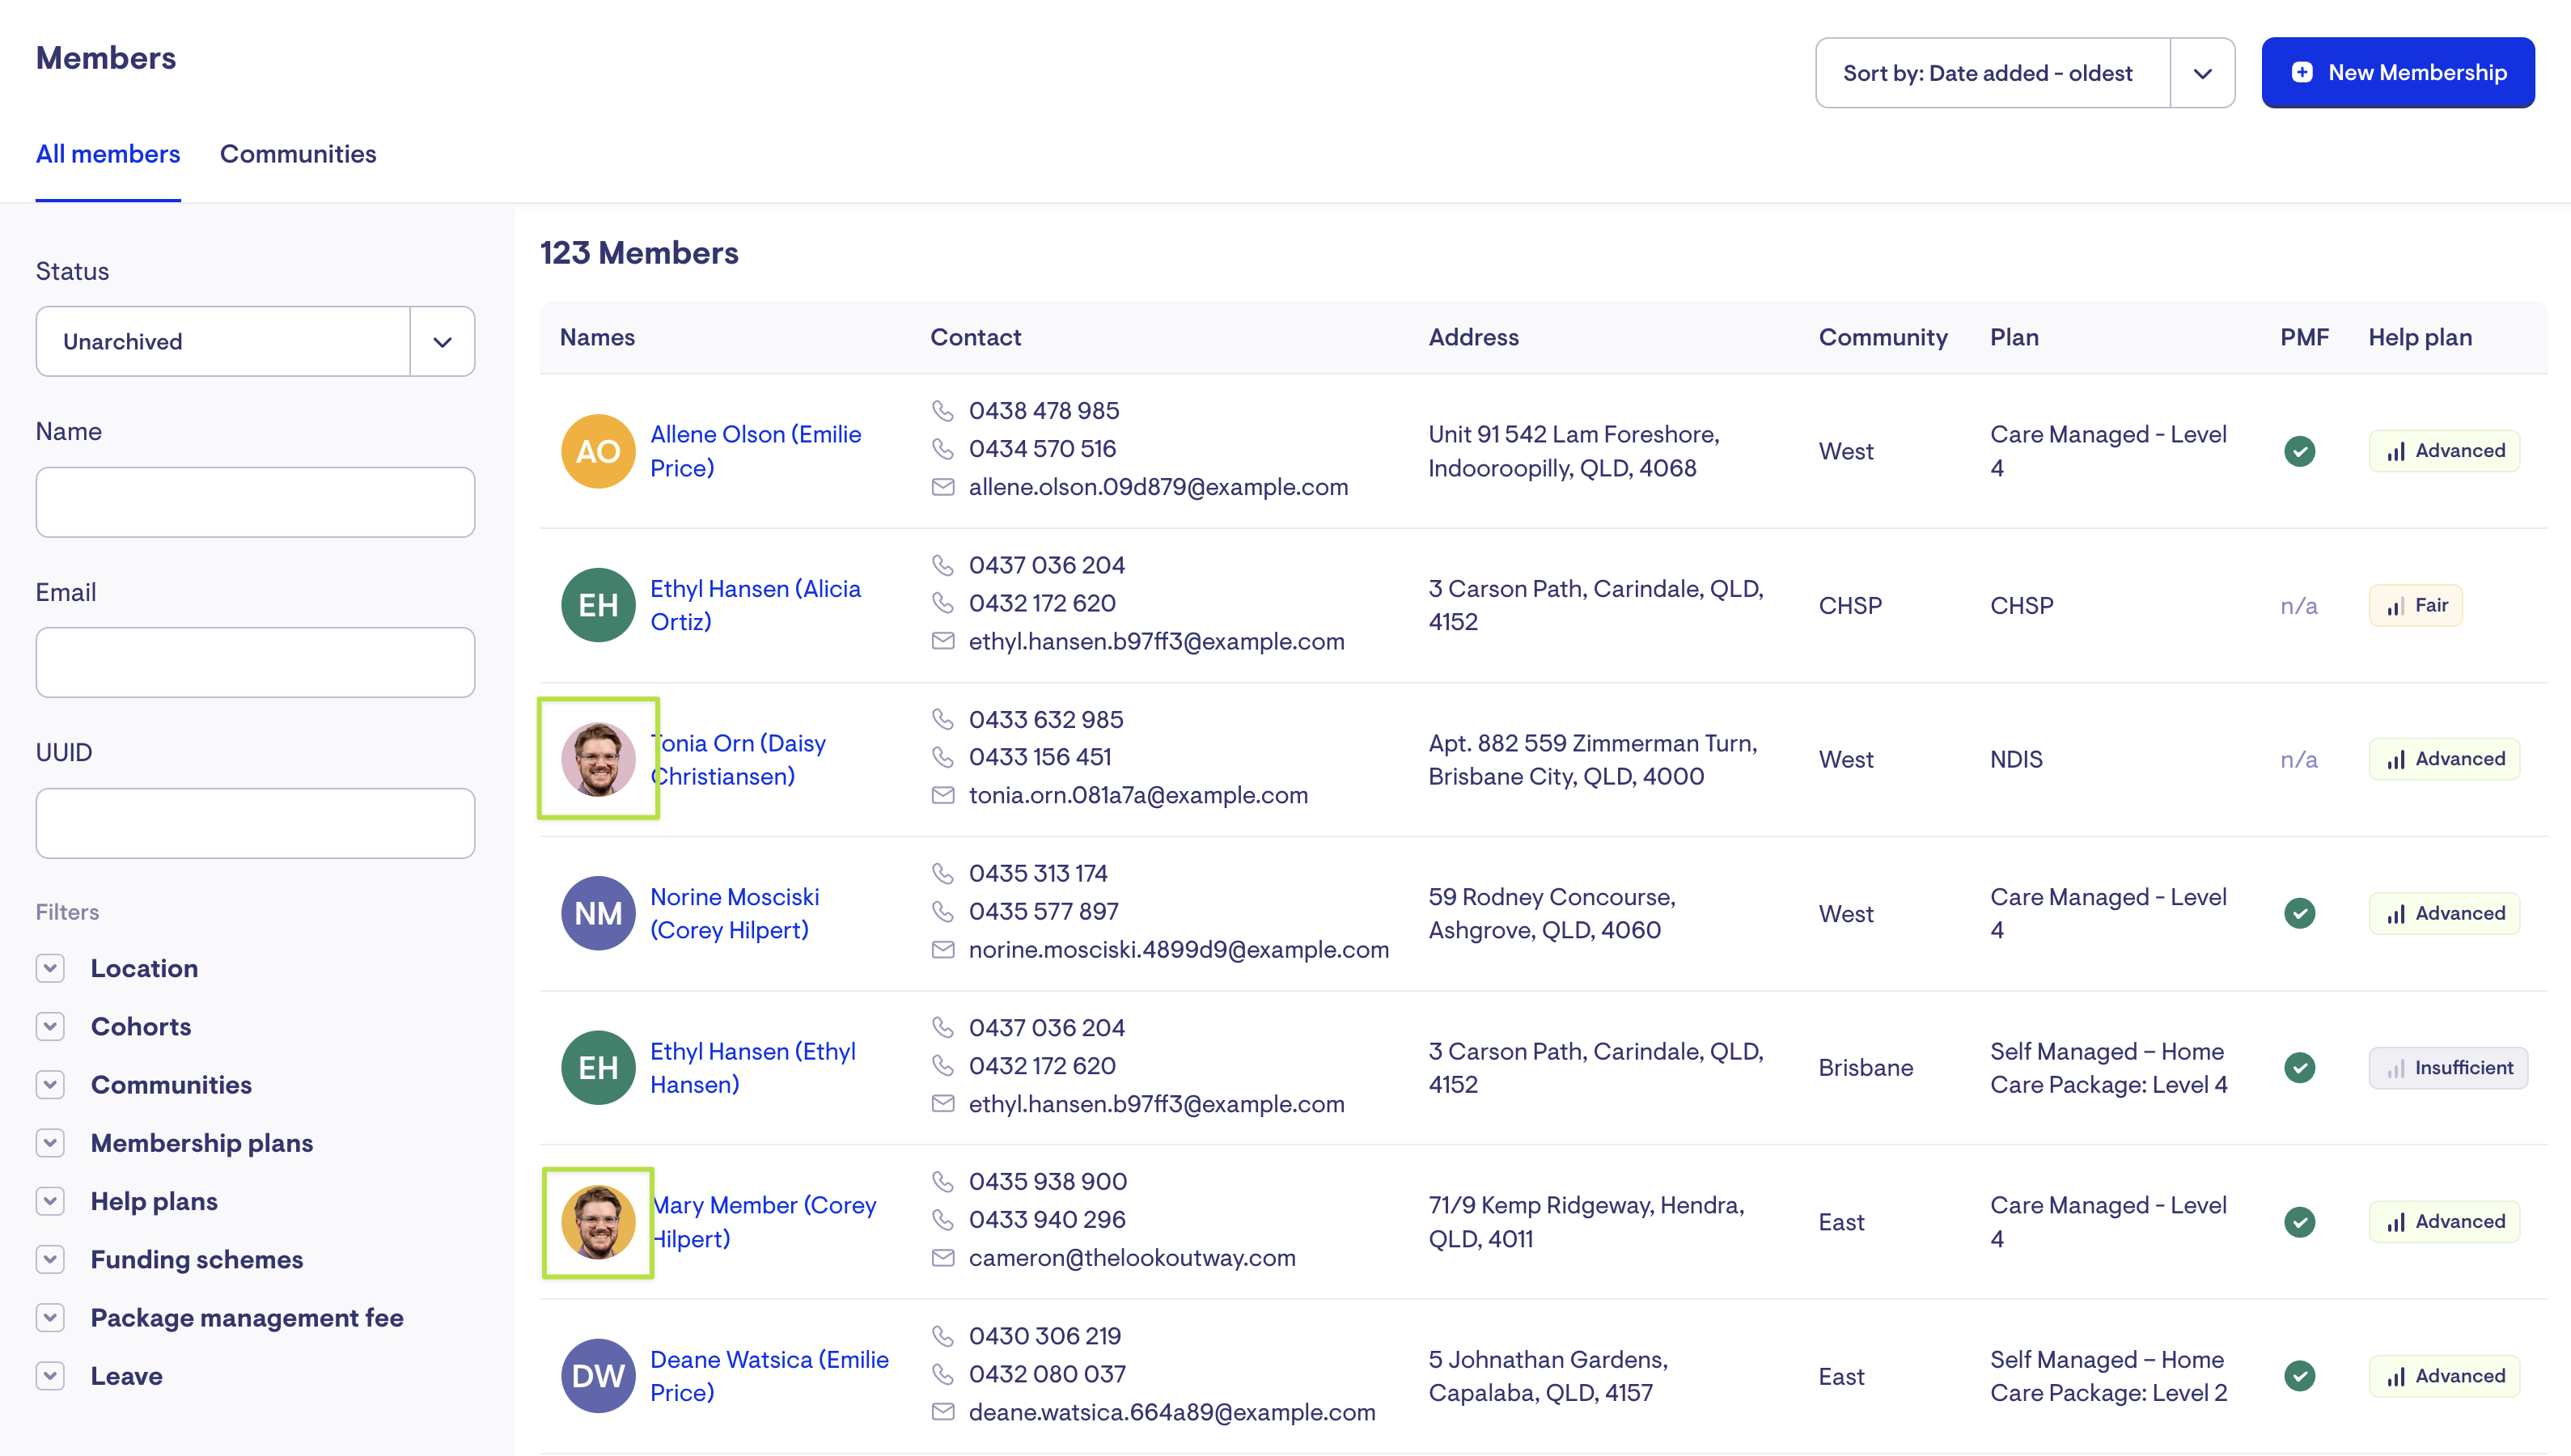Viewport: 2571px width, 1456px height.
Task: Open the Sort by dropdown arrow
Action: 2202,73
